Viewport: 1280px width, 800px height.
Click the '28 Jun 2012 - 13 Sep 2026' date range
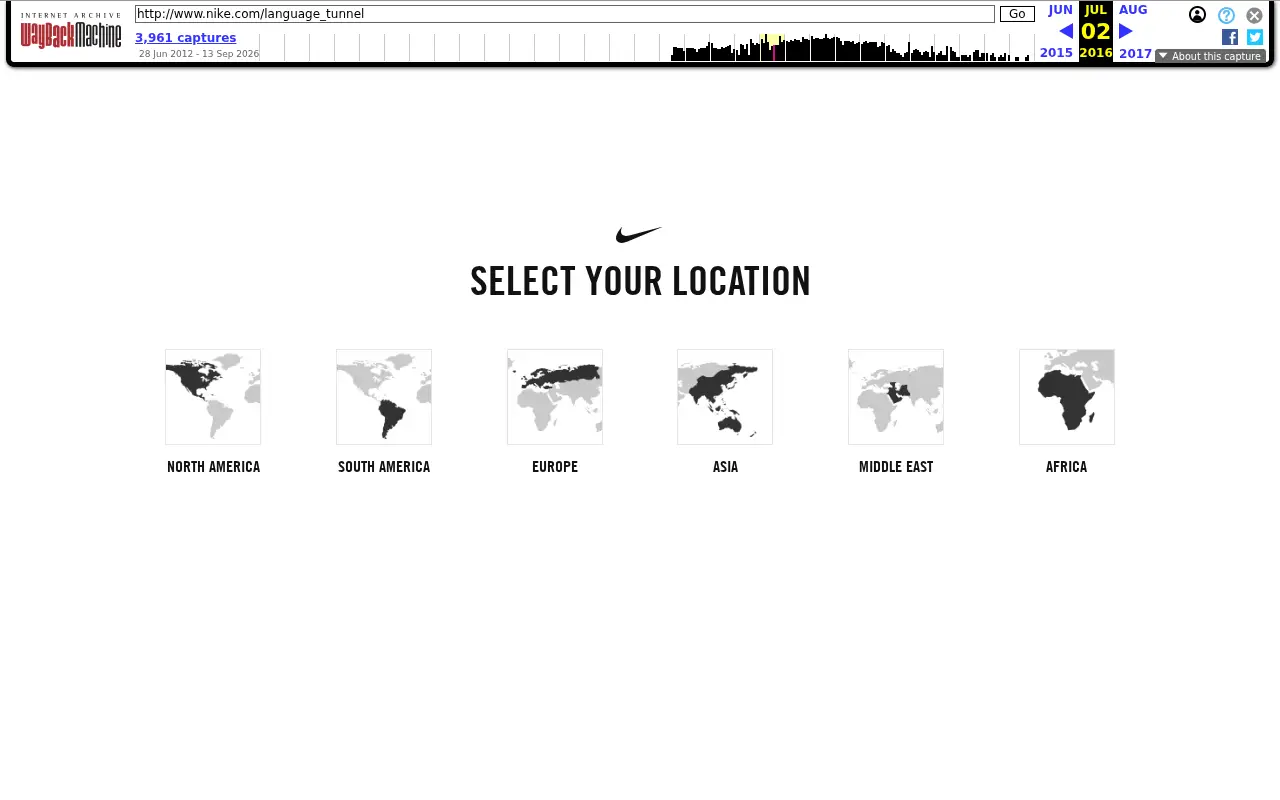[199, 54]
